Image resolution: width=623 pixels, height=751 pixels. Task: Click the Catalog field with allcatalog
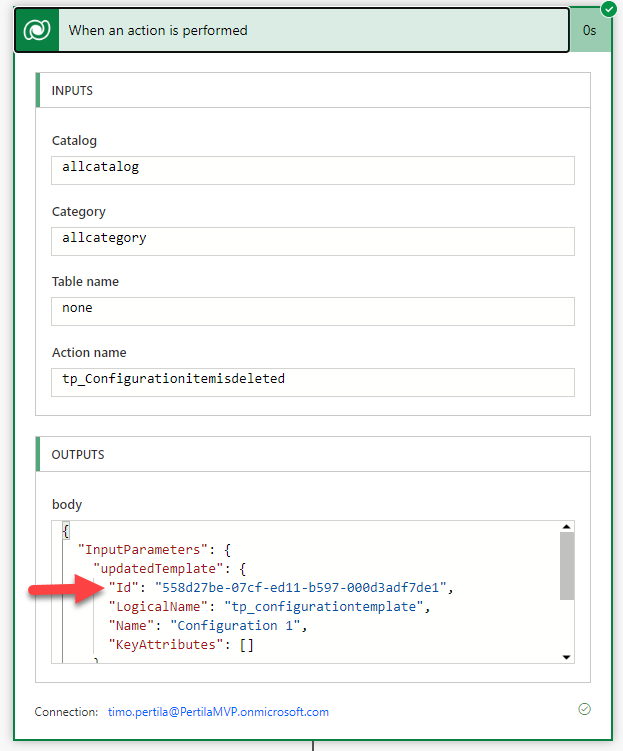(x=312, y=169)
